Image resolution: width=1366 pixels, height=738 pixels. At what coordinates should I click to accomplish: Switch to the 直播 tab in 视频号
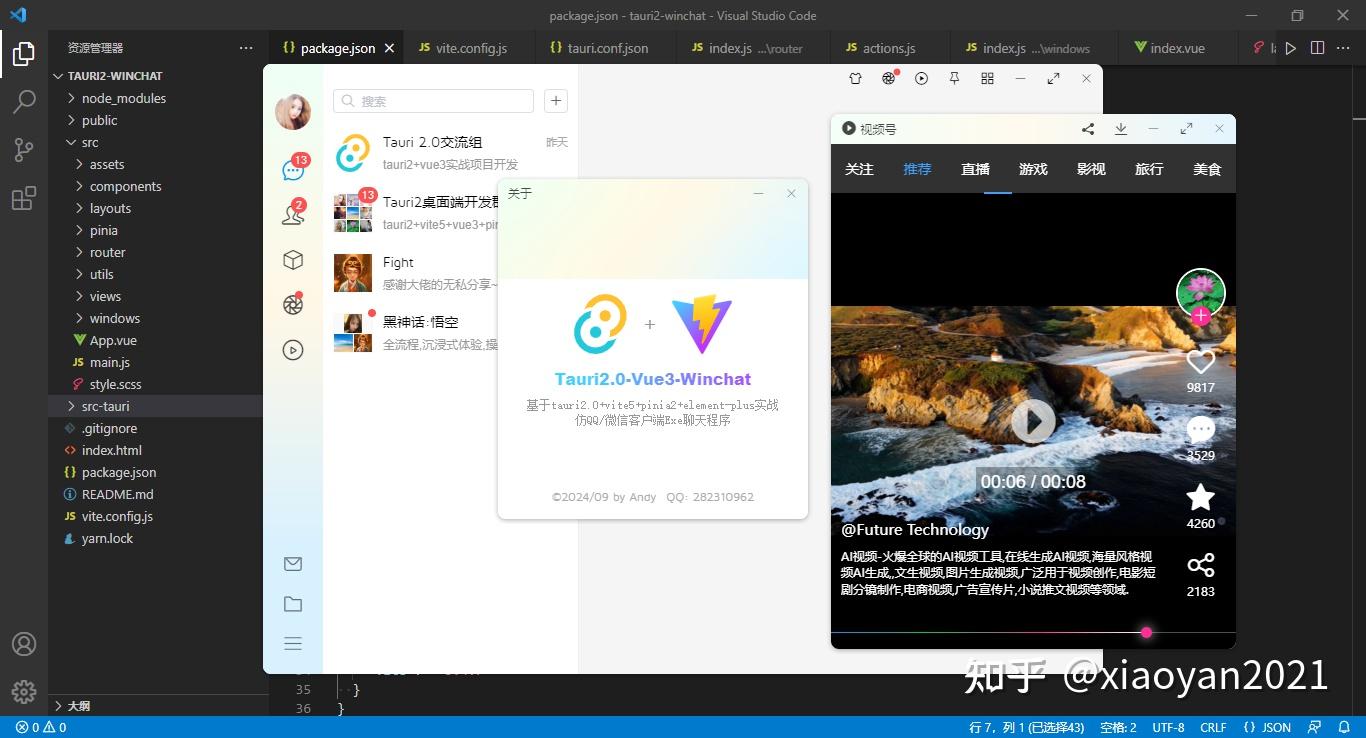(974, 169)
